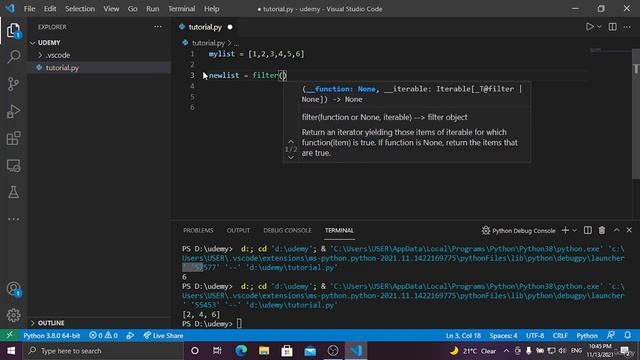Open the Manage gear icon
The height and width of the screenshot is (360, 640).
point(13,315)
